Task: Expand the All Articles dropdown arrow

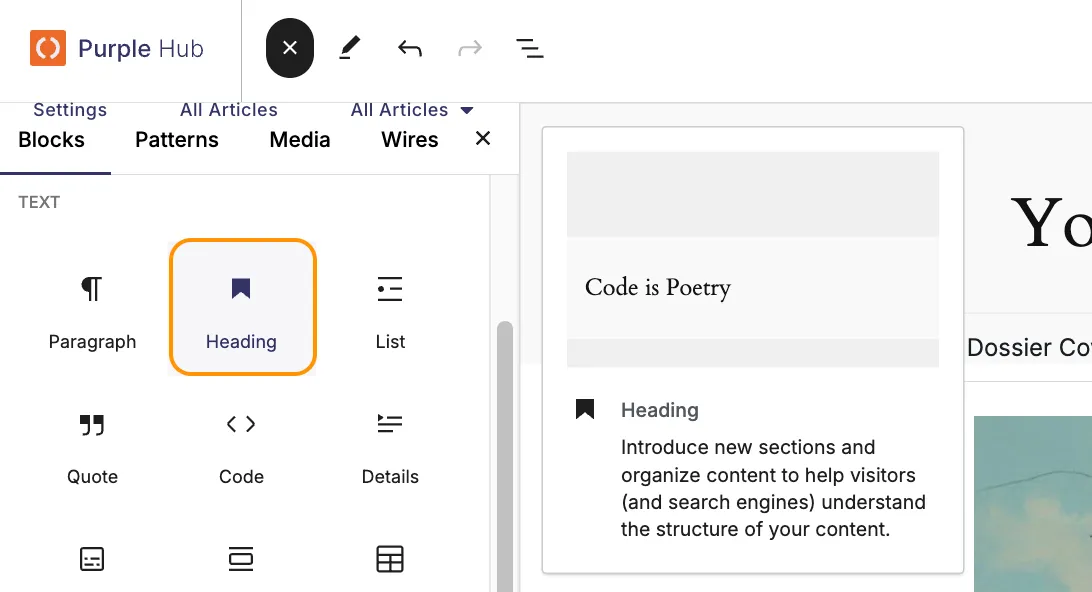Action: (467, 110)
